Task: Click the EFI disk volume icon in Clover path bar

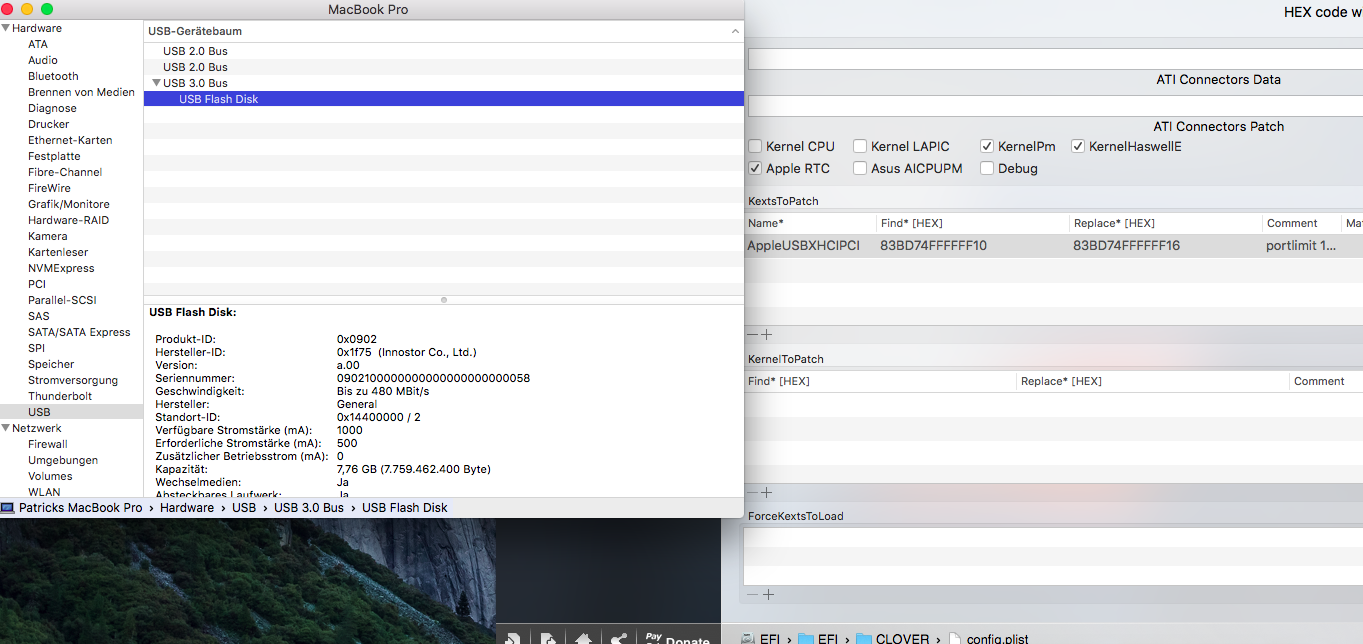Action: [x=748, y=639]
